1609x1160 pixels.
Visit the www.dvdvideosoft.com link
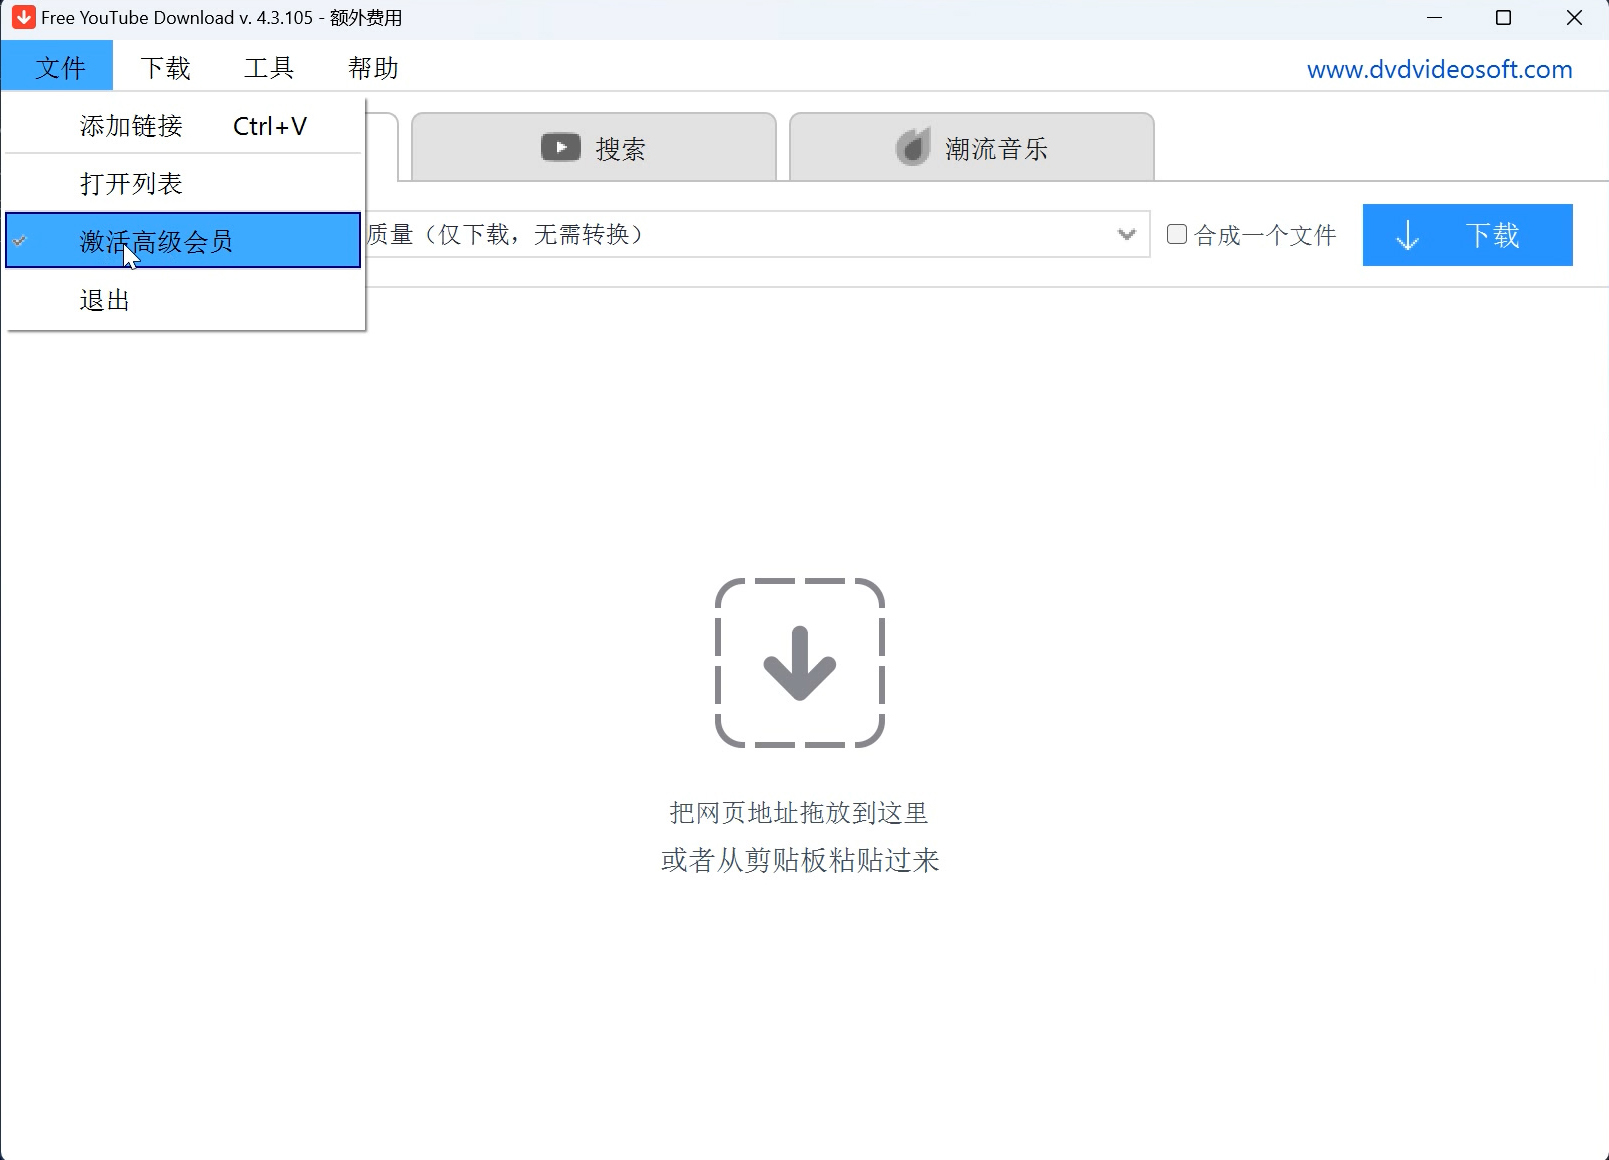tap(1439, 69)
